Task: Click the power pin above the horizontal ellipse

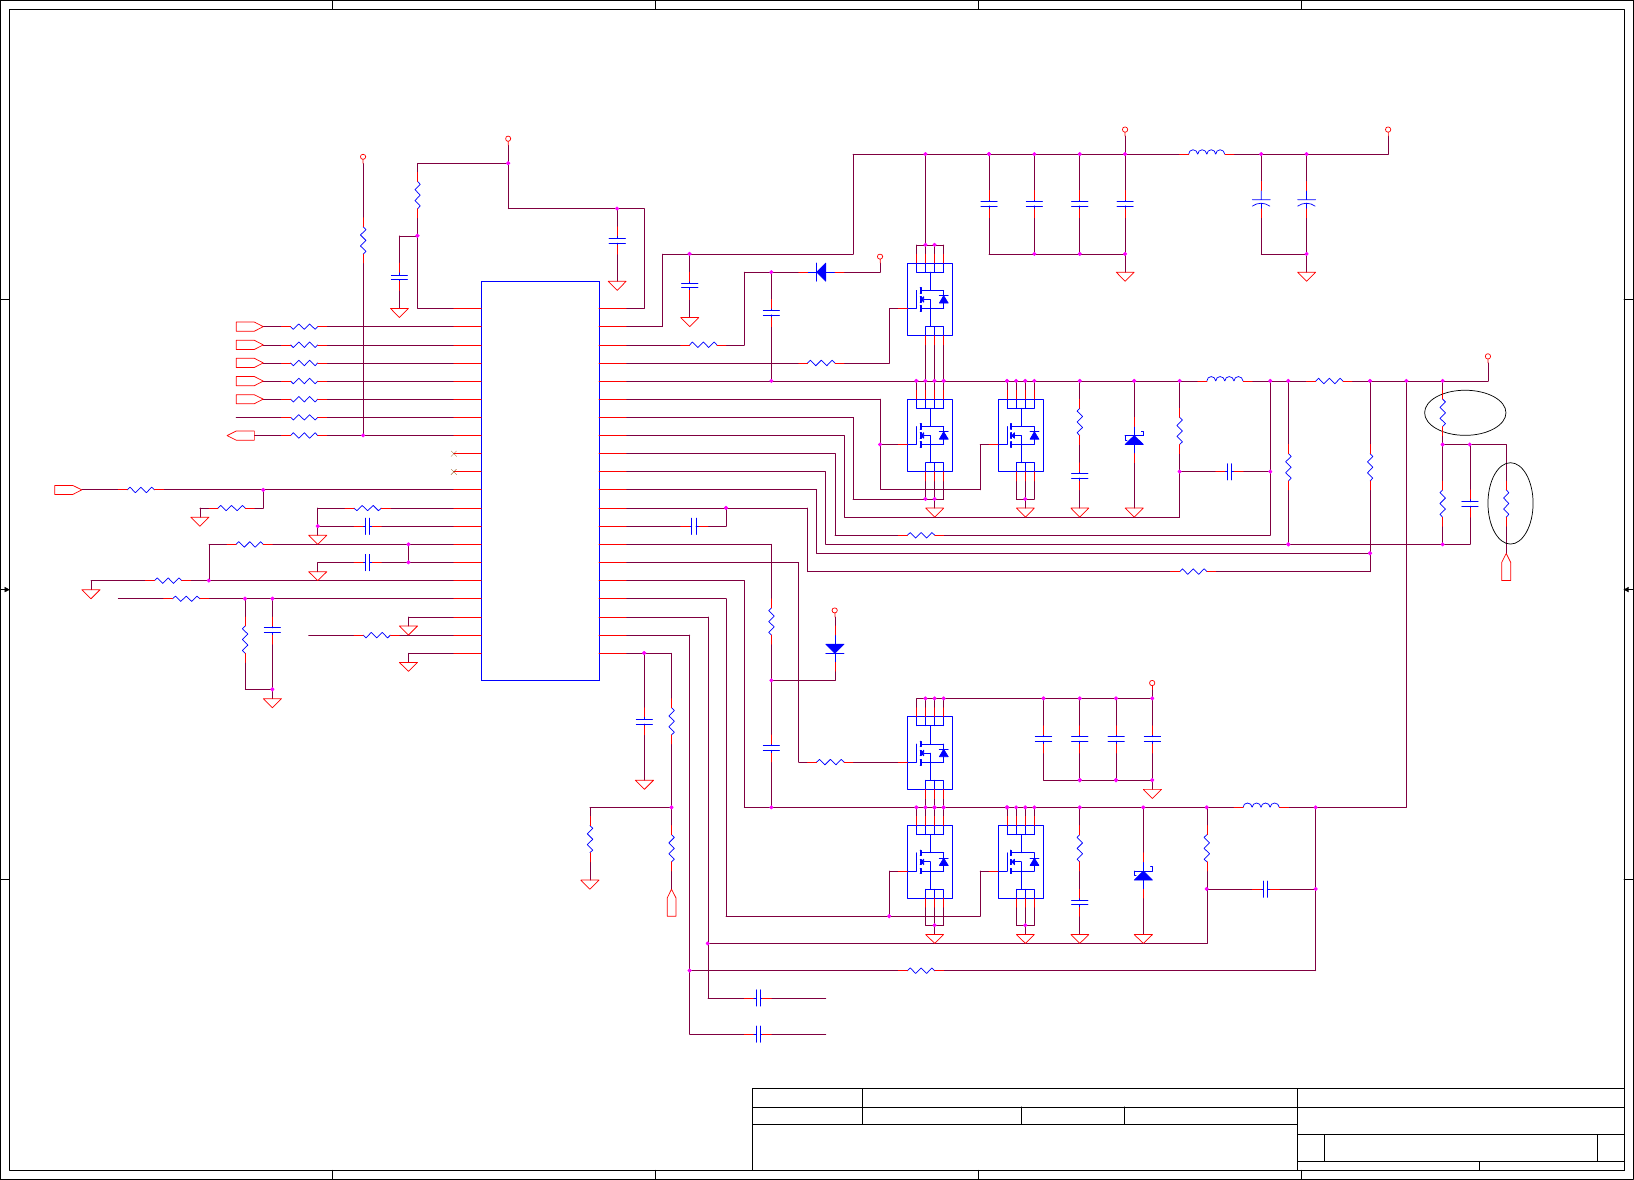Action: click(1488, 356)
